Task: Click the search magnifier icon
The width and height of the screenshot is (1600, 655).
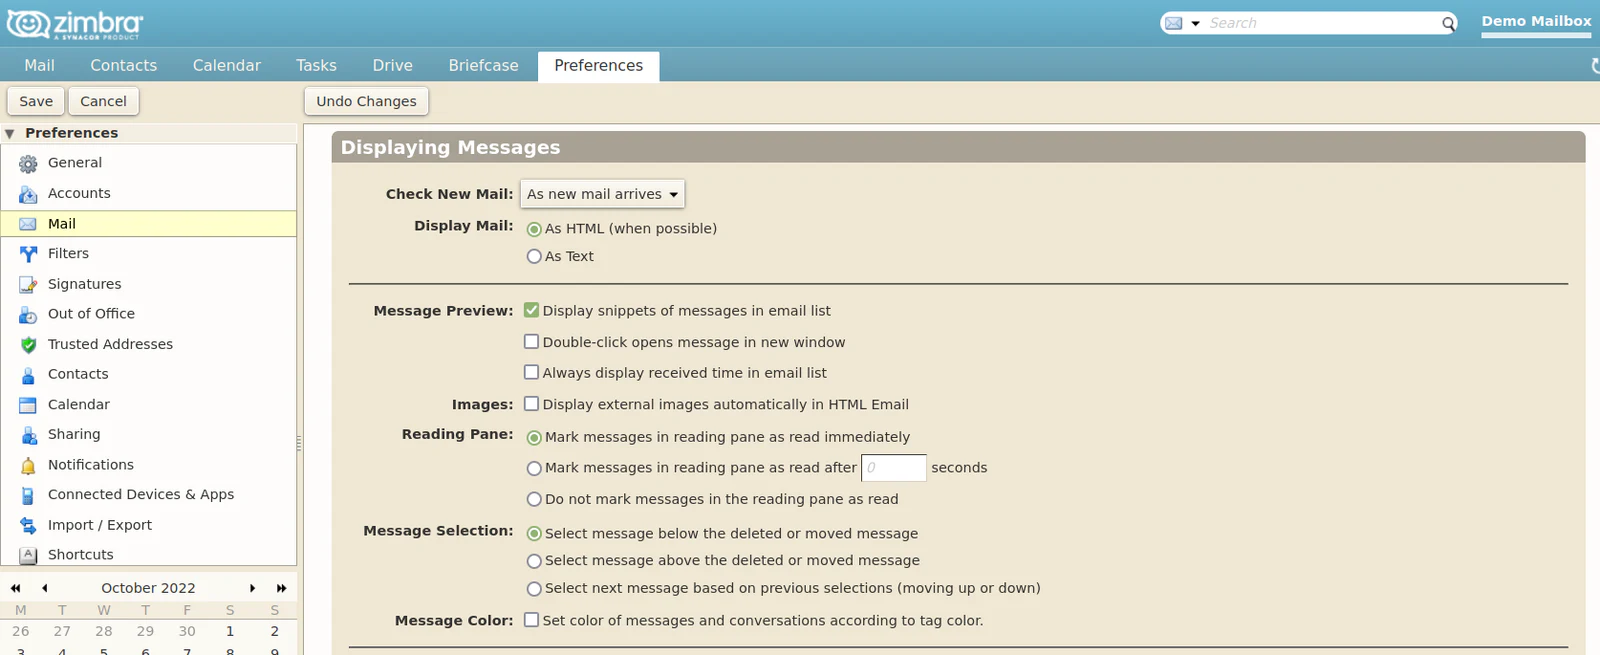Action: click(x=1448, y=23)
